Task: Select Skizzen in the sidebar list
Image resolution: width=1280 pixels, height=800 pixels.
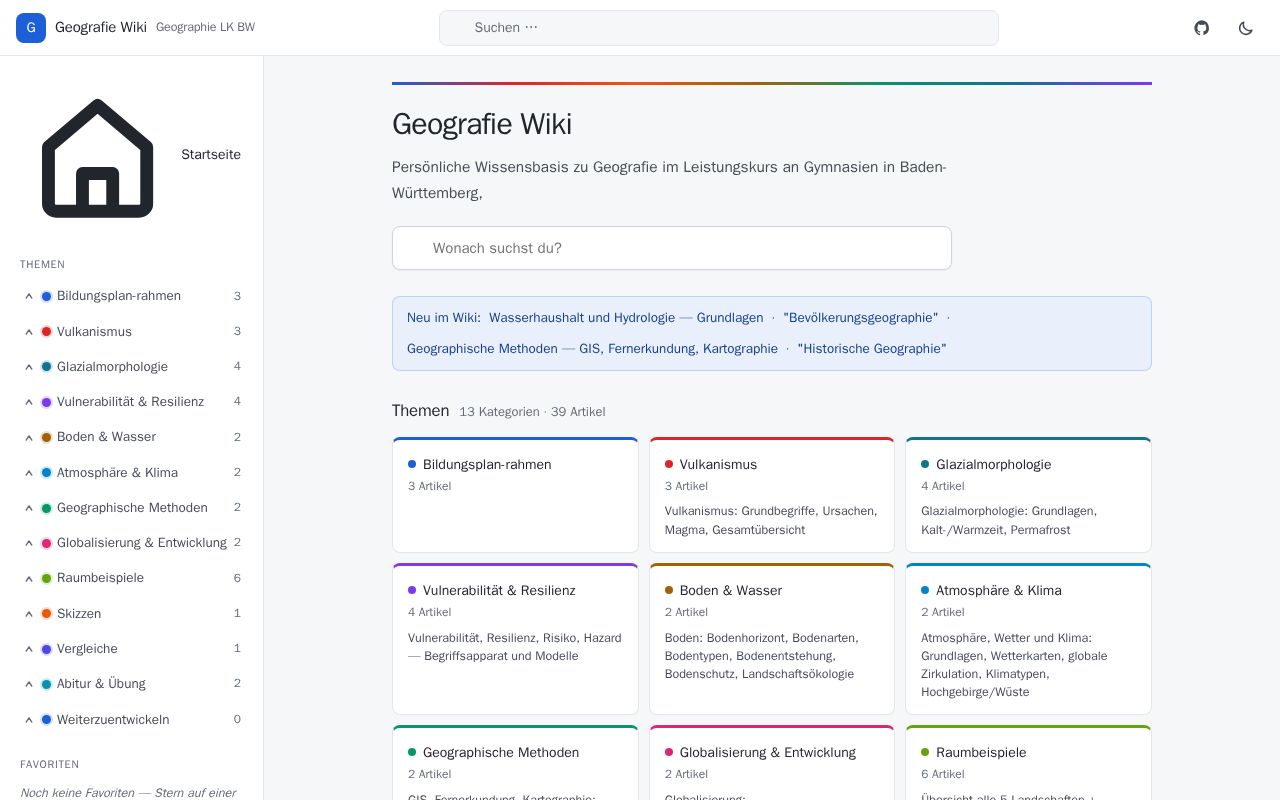Action: (x=79, y=614)
